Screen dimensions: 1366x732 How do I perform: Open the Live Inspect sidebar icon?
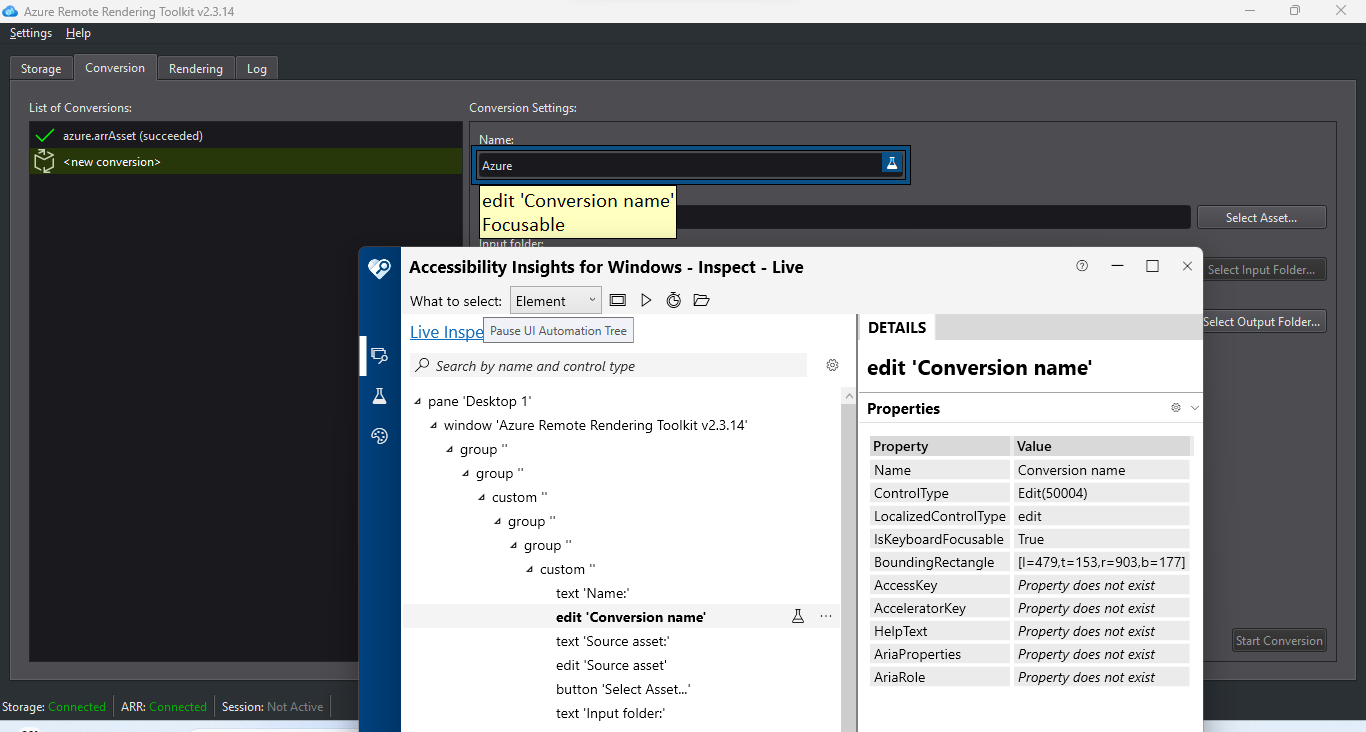coord(380,355)
